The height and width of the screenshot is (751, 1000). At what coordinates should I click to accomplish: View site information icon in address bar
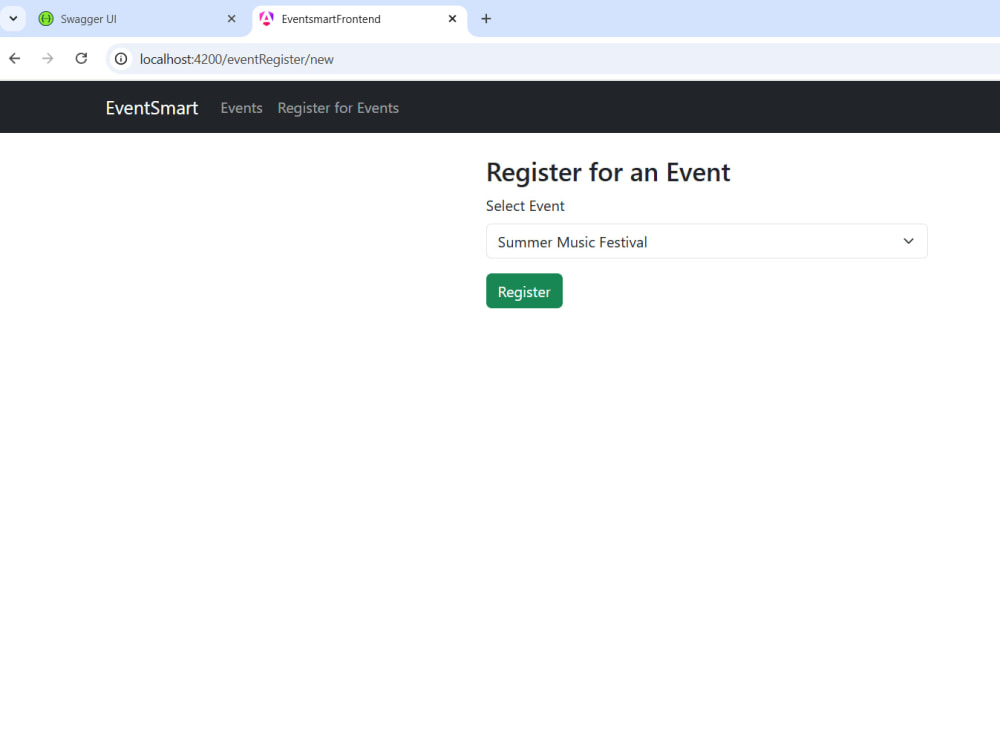point(121,59)
